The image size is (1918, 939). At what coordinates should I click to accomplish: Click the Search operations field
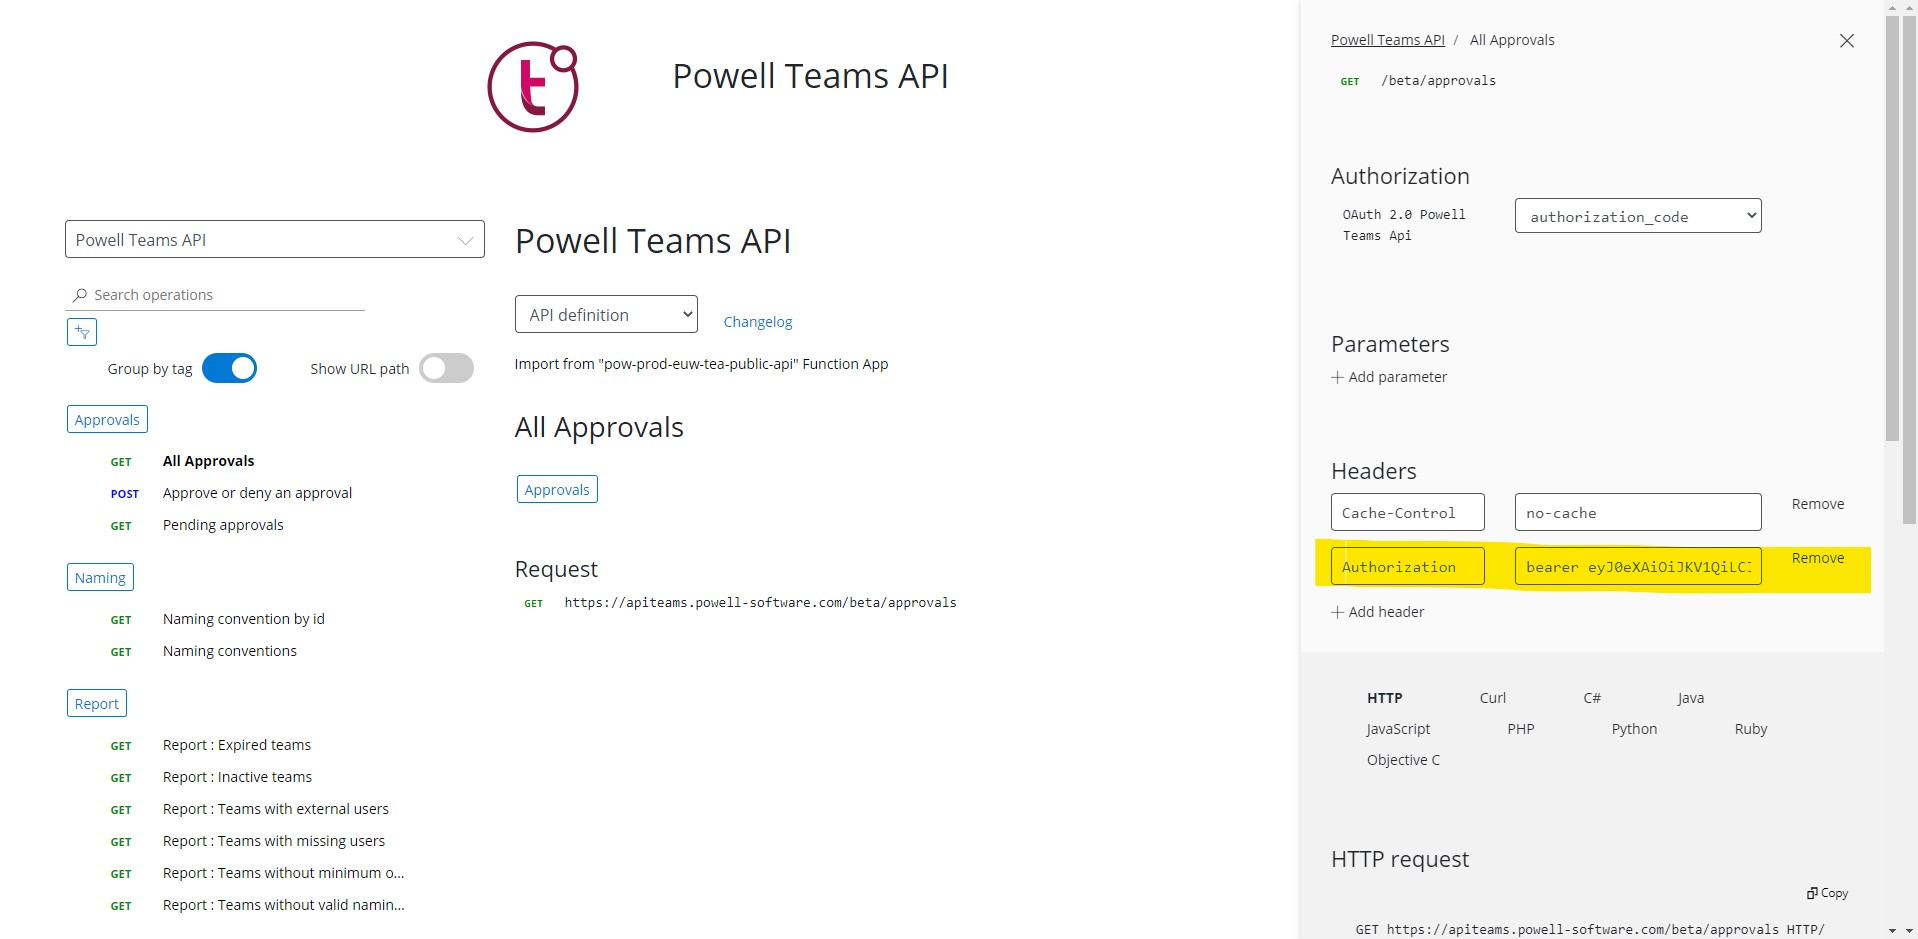(x=215, y=295)
